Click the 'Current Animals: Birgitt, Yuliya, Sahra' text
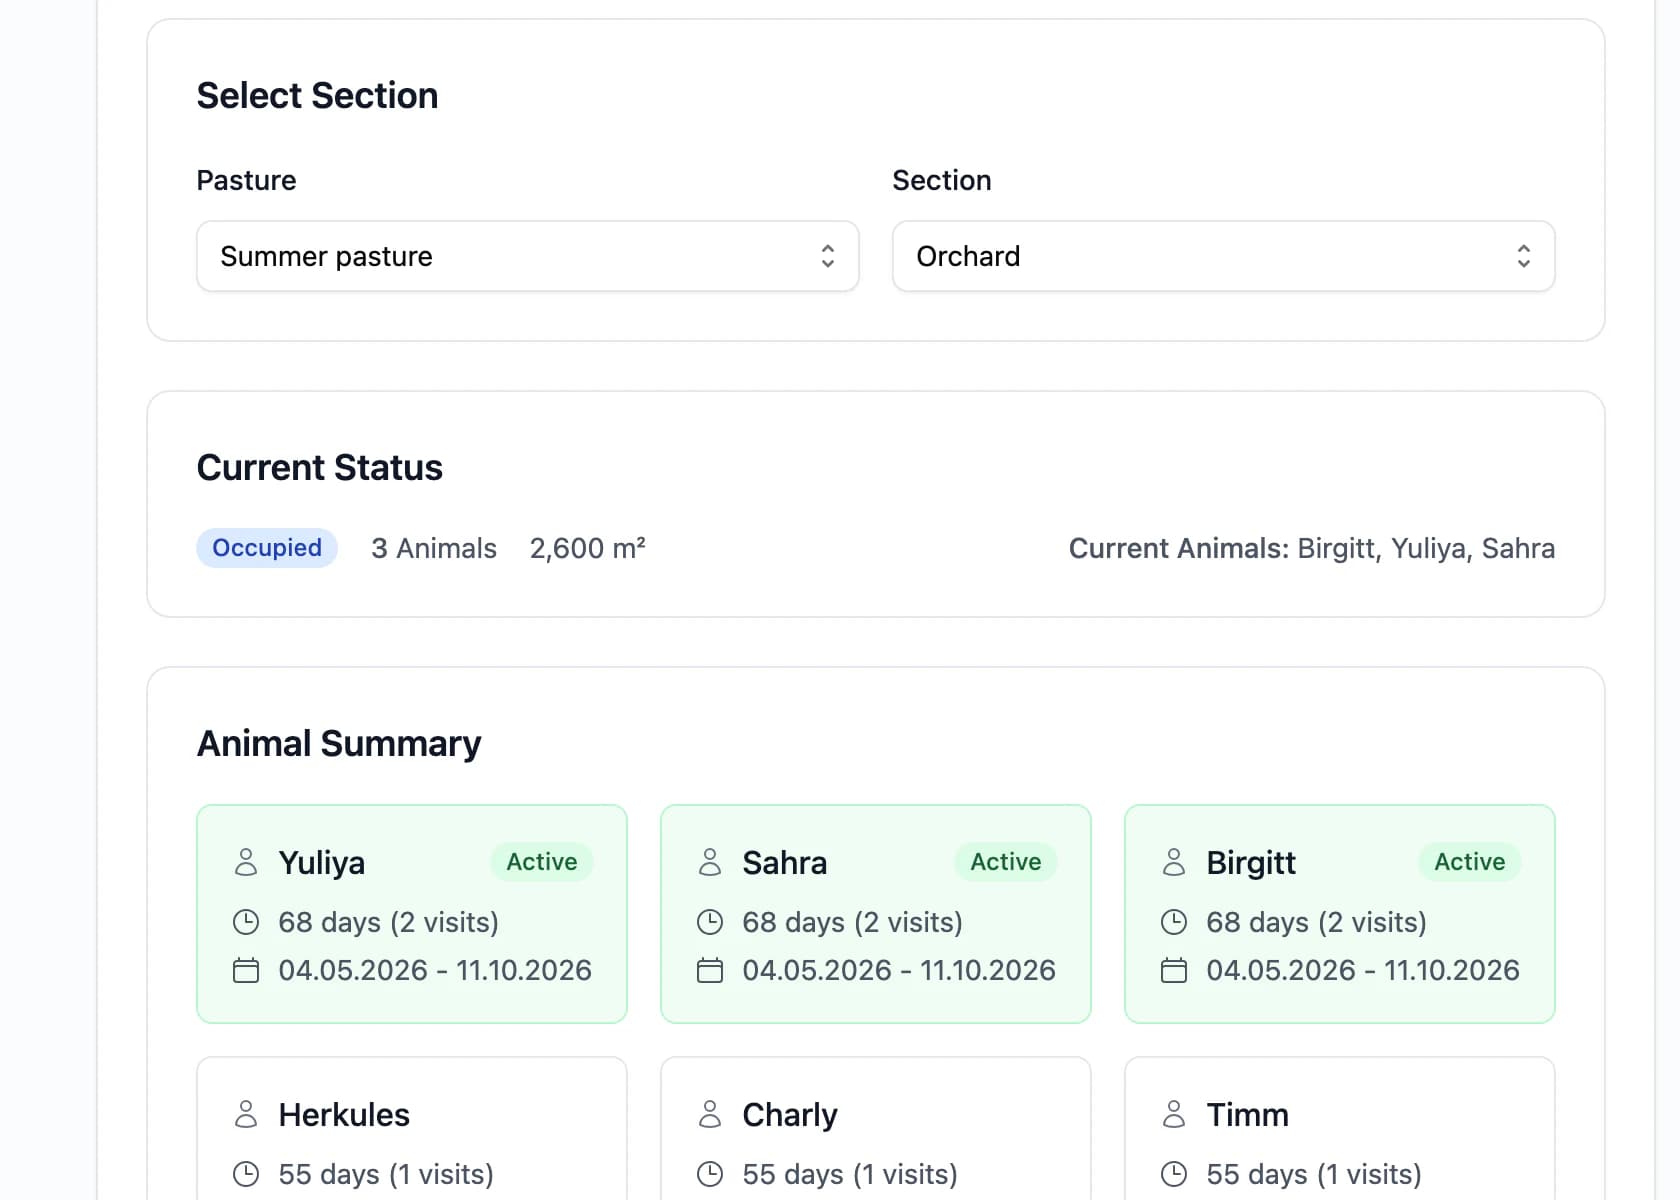Viewport: 1680px width, 1200px height. click(x=1312, y=548)
